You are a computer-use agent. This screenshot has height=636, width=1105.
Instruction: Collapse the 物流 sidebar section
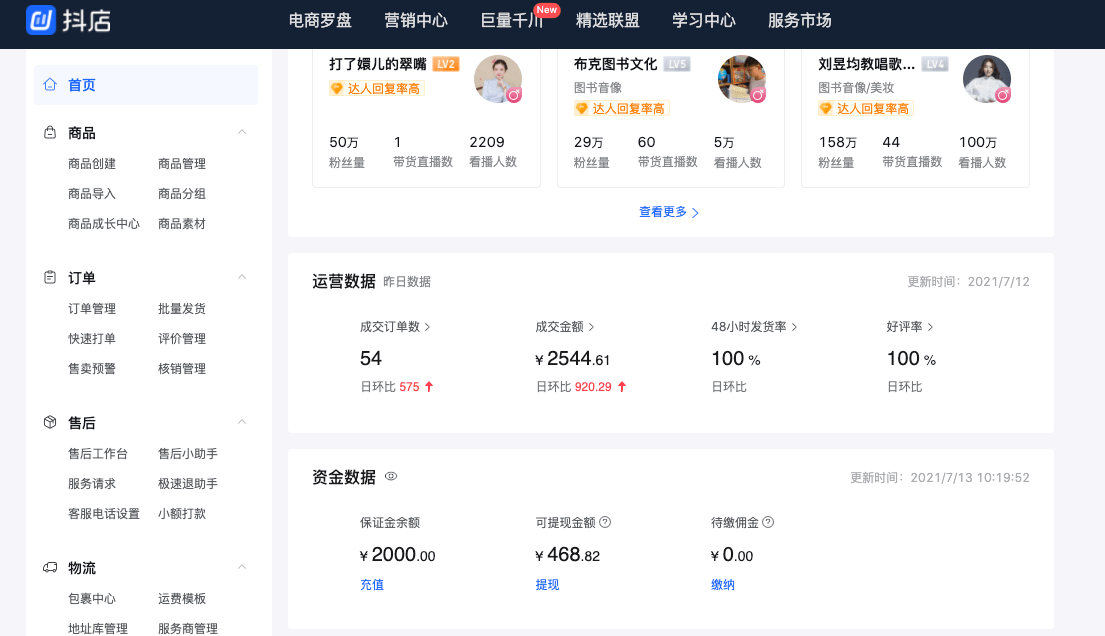(x=241, y=567)
